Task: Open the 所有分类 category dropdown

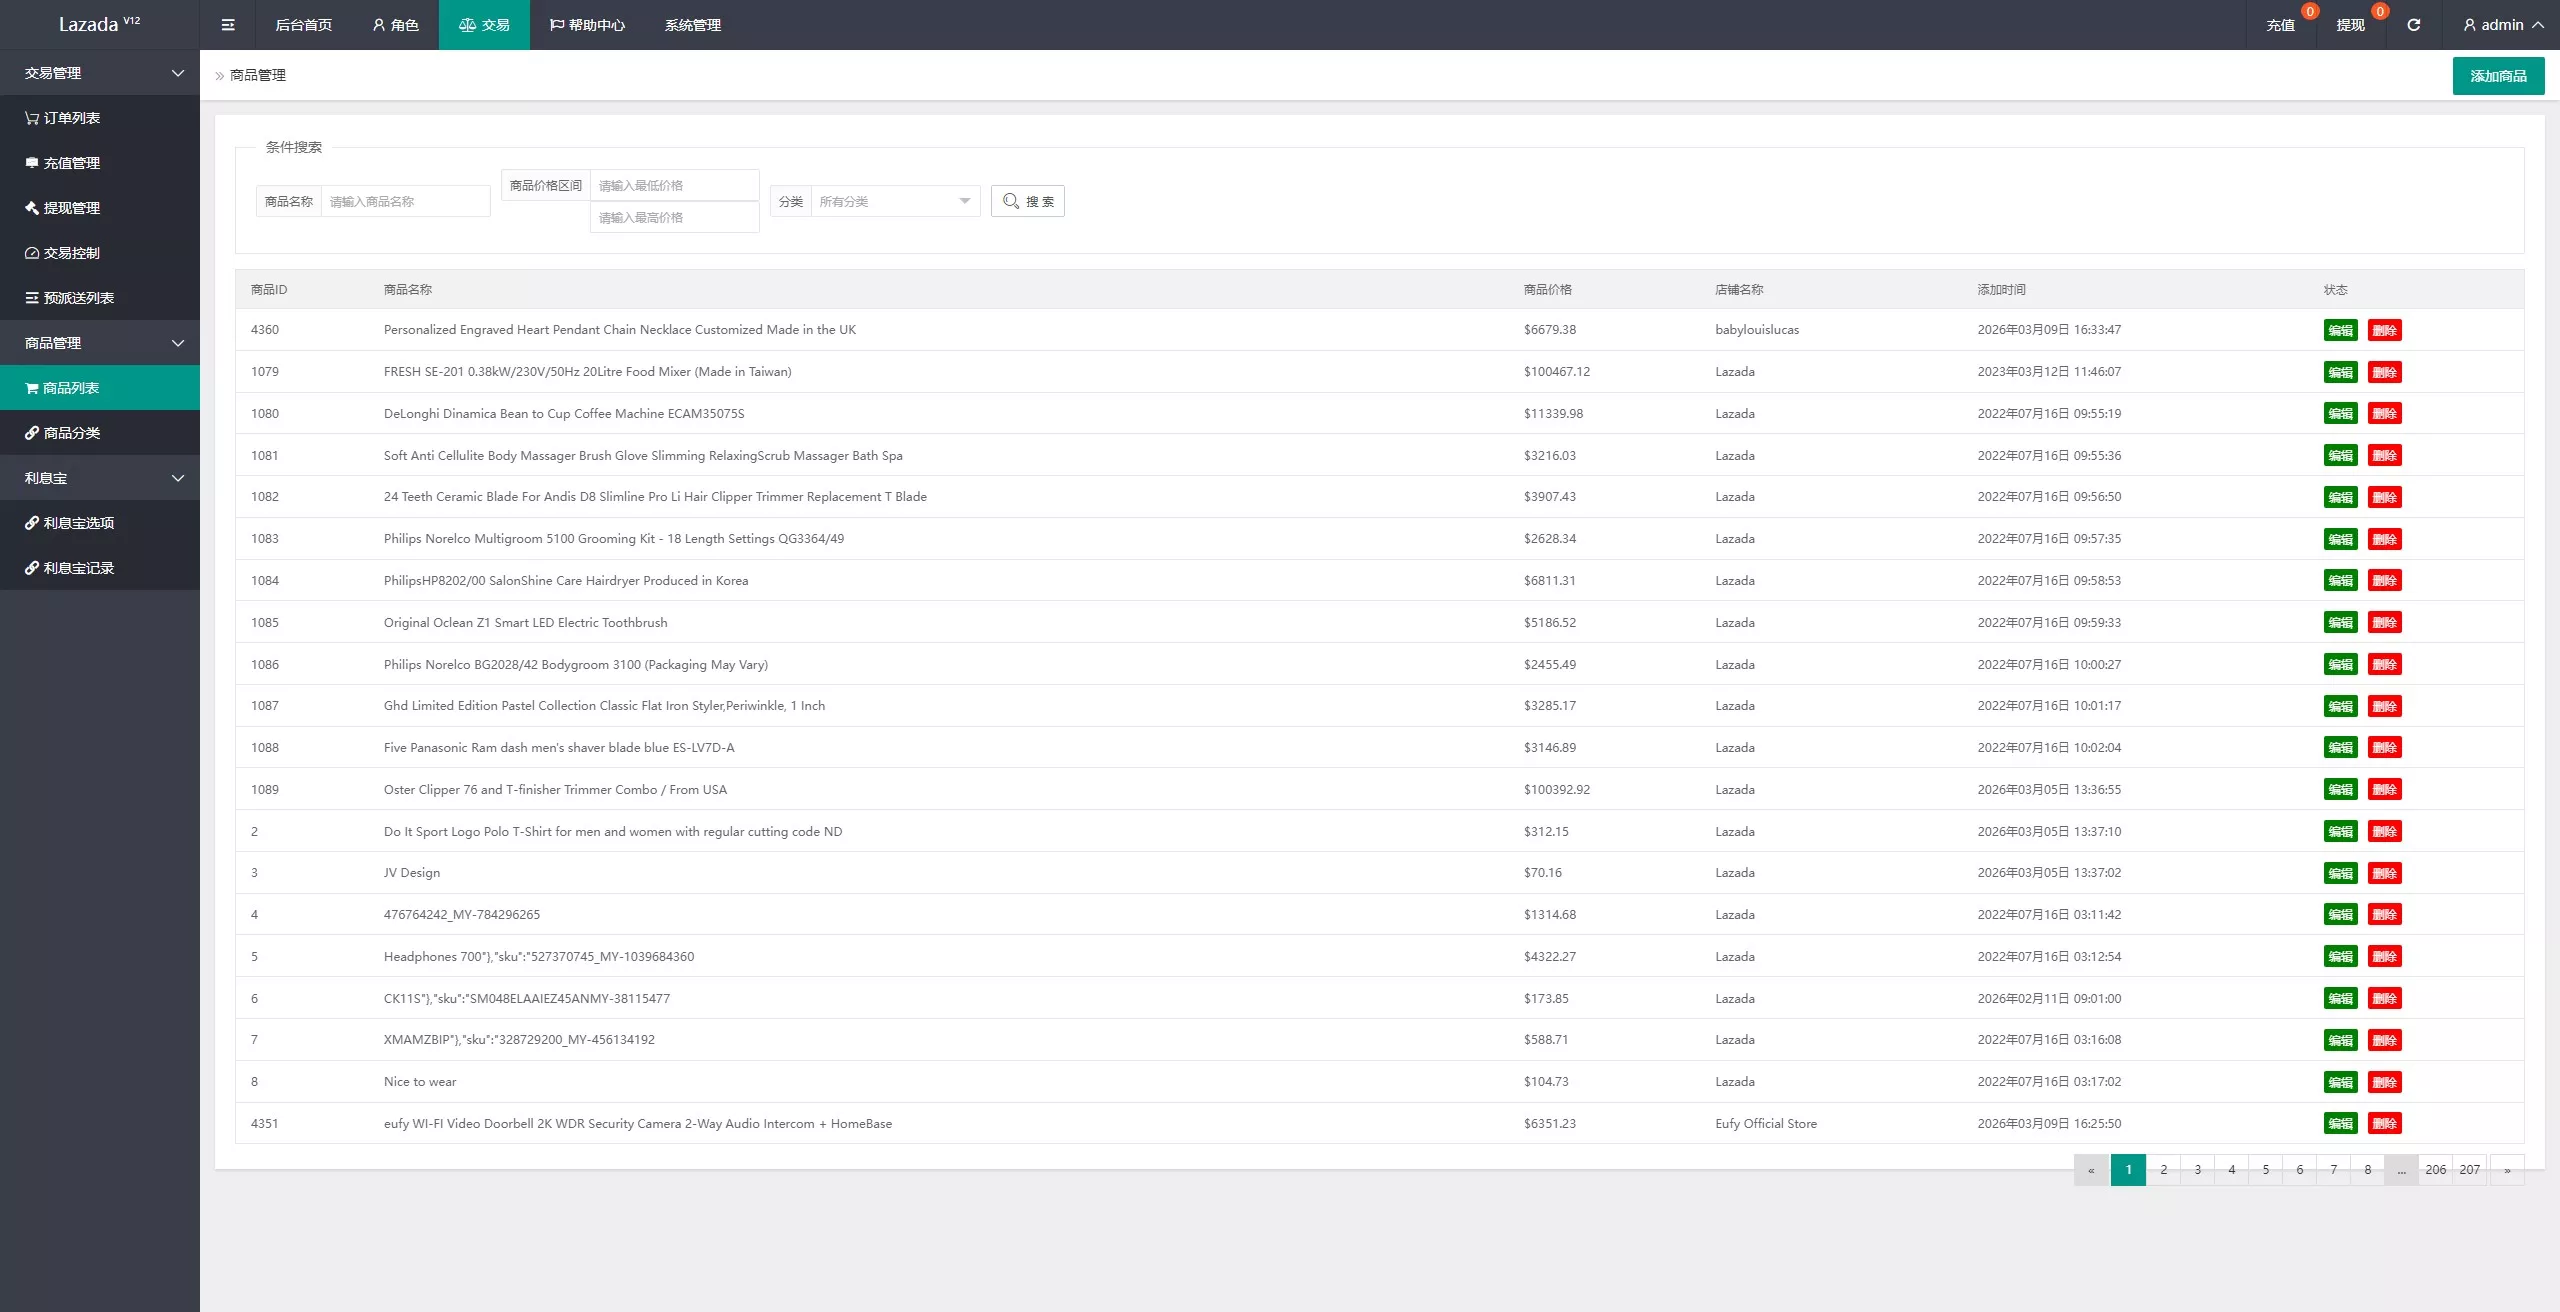Action: (x=895, y=201)
